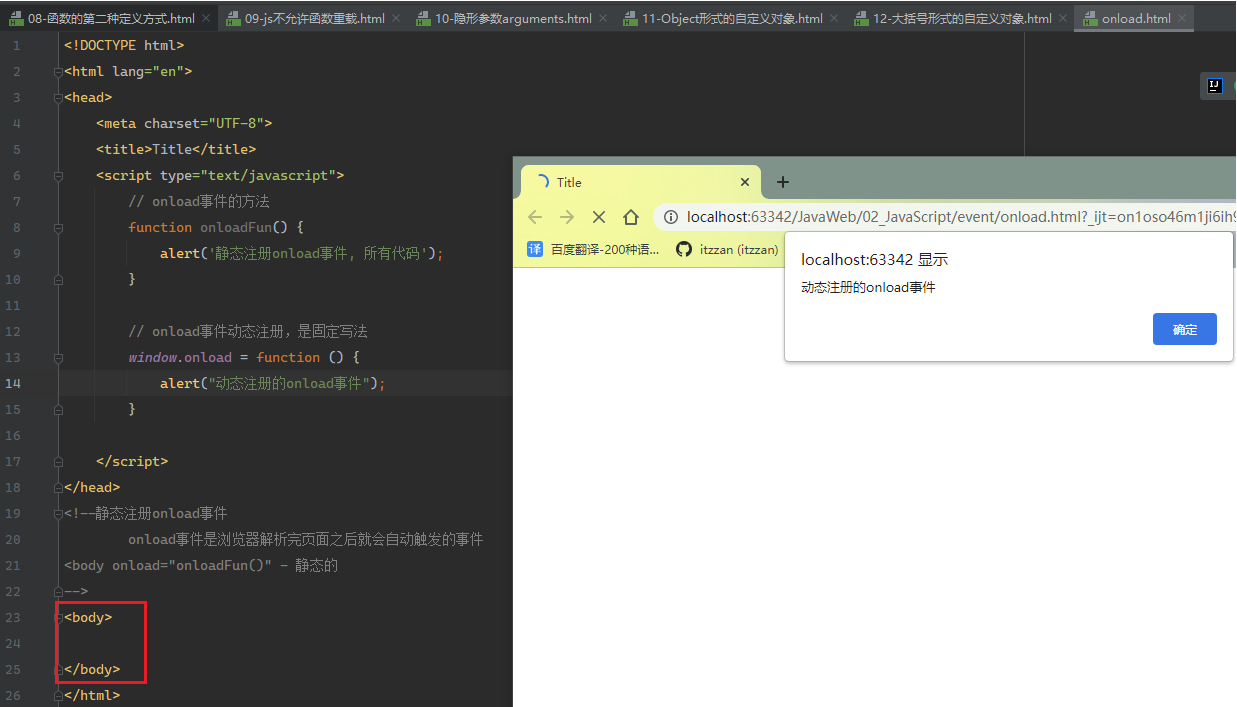The image size is (1237, 707).
Task: Click fold marker beside closing html tag
Action: point(58,696)
